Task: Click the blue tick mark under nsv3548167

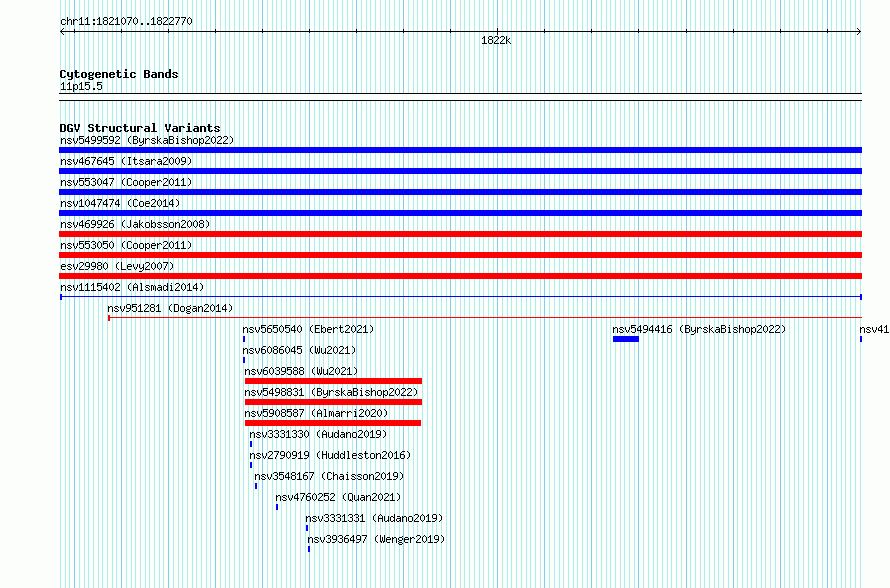Action: click(x=256, y=486)
